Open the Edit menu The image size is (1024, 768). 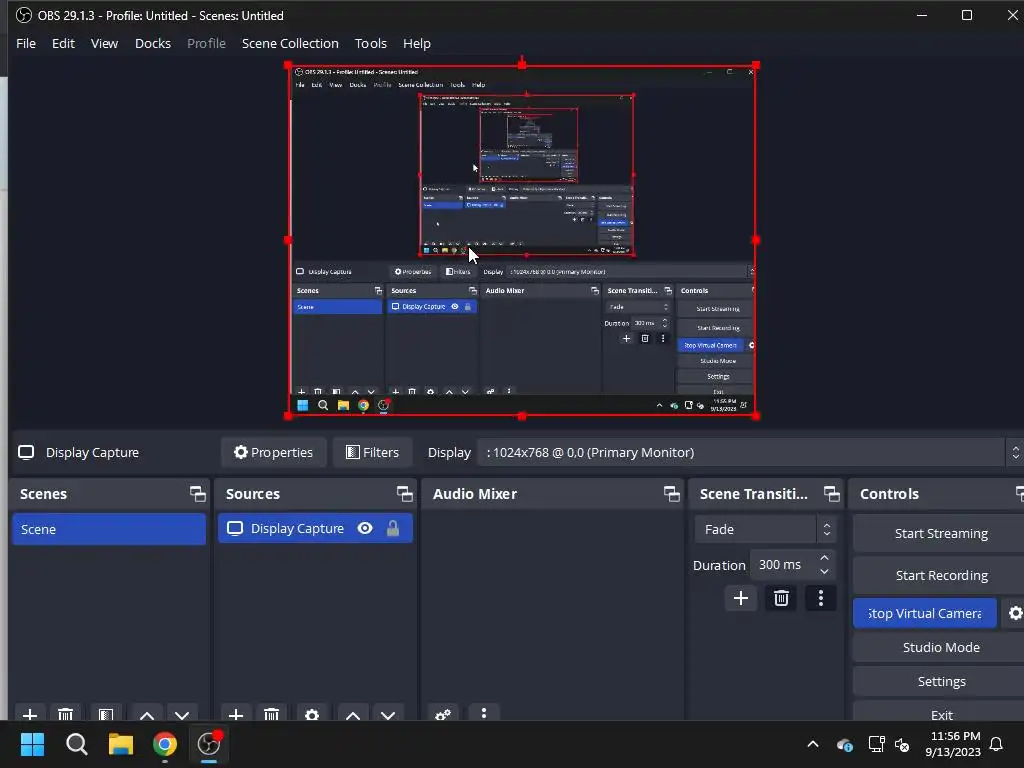pos(63,43)
